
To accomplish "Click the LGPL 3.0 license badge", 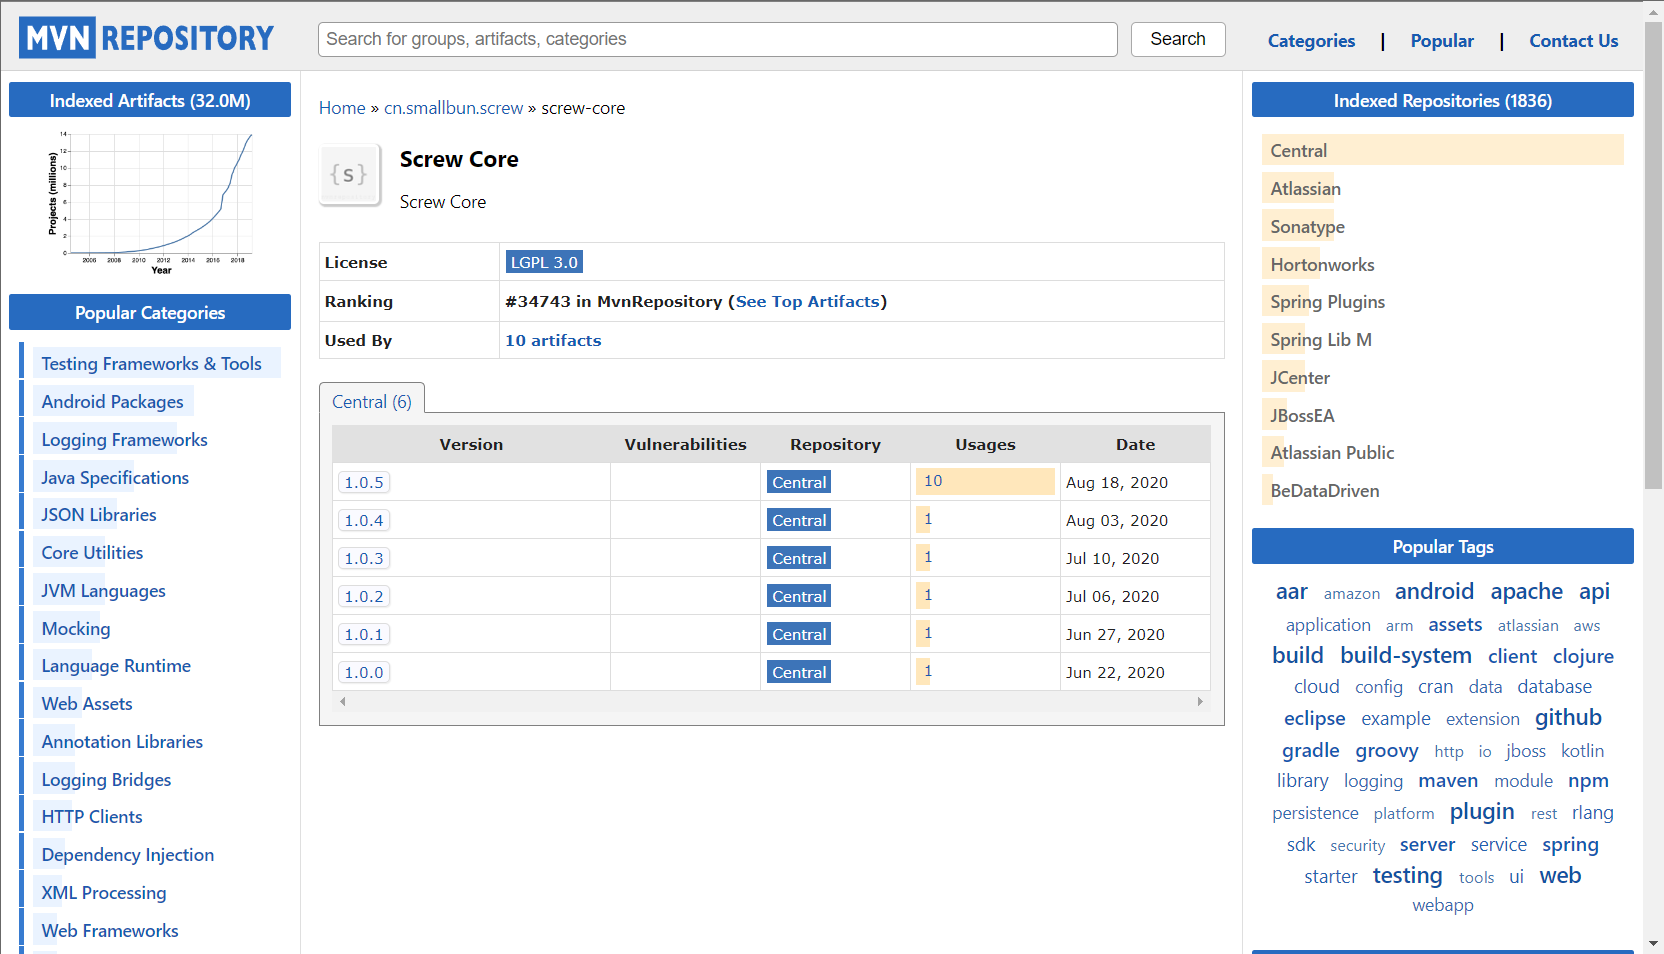I will tap(544, 262).
